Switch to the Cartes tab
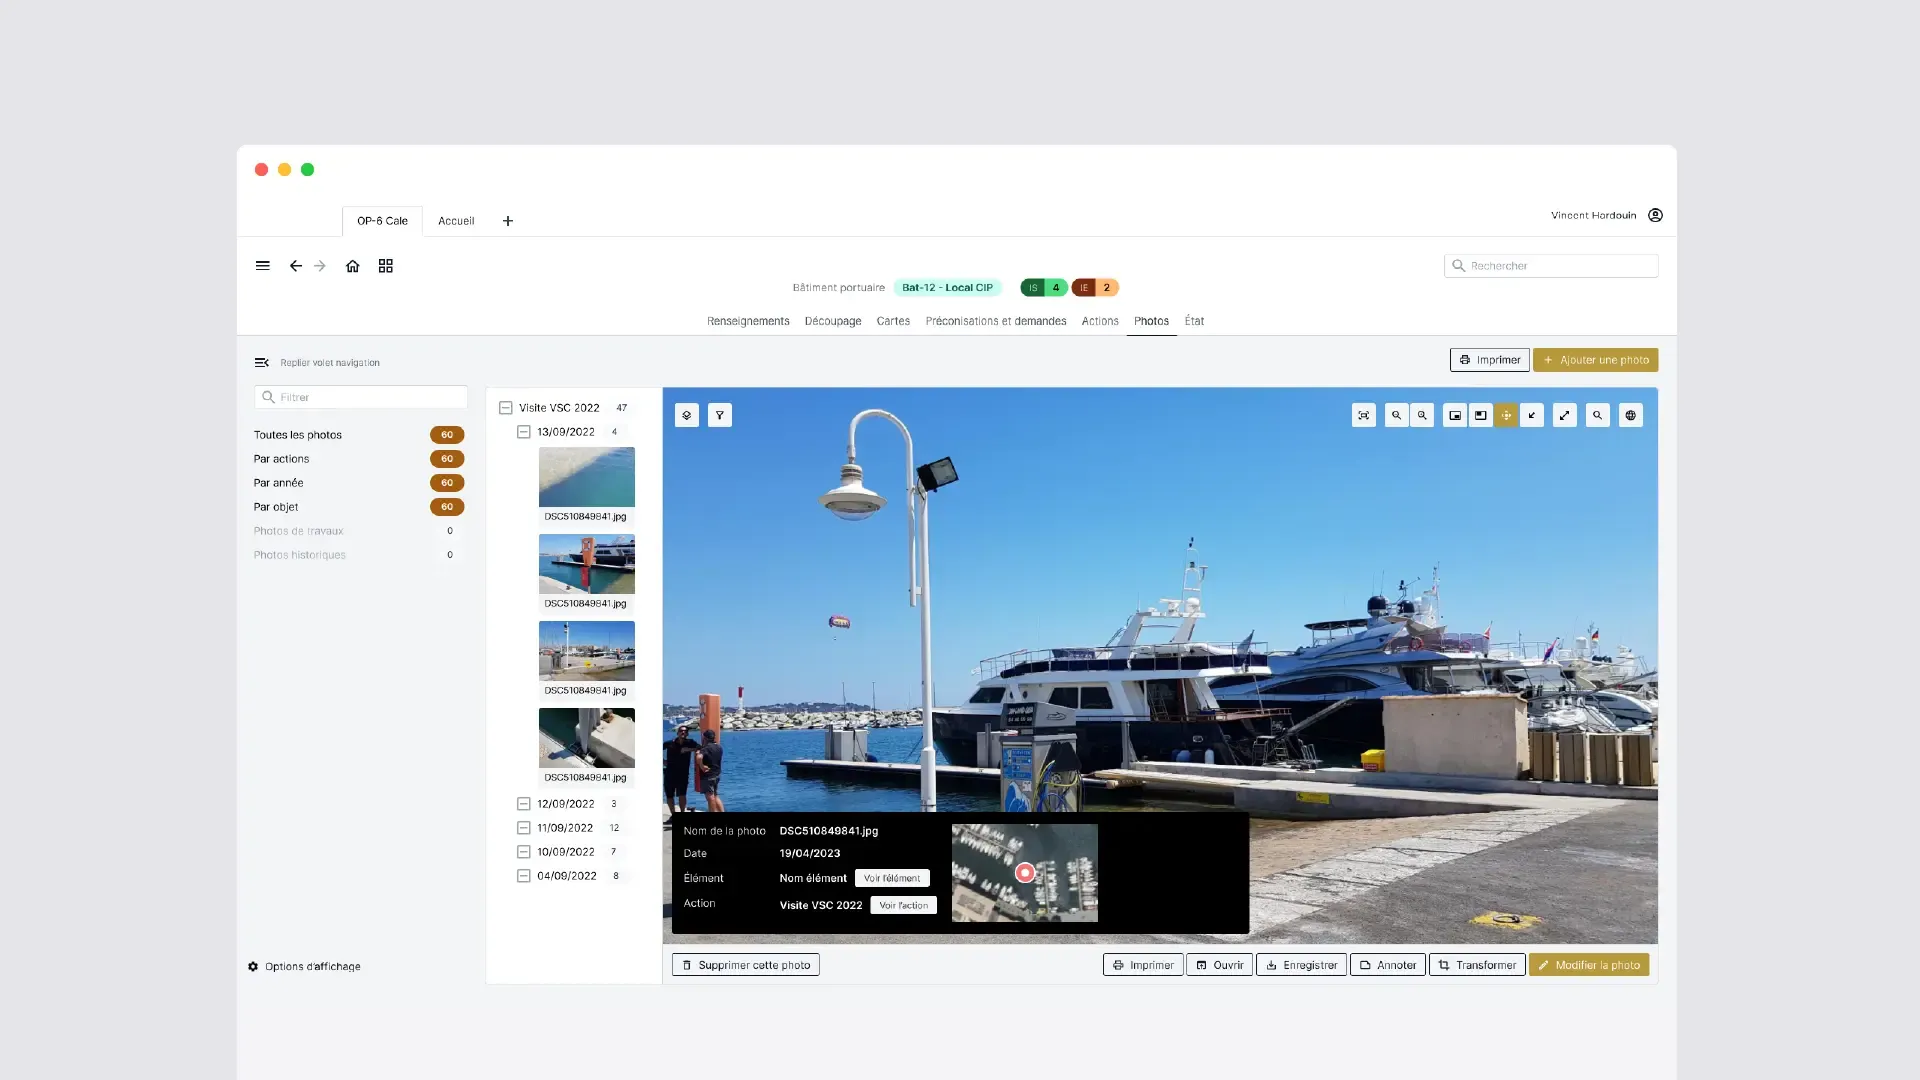Screen dimensions: 1920x1080 click(893, 321)
